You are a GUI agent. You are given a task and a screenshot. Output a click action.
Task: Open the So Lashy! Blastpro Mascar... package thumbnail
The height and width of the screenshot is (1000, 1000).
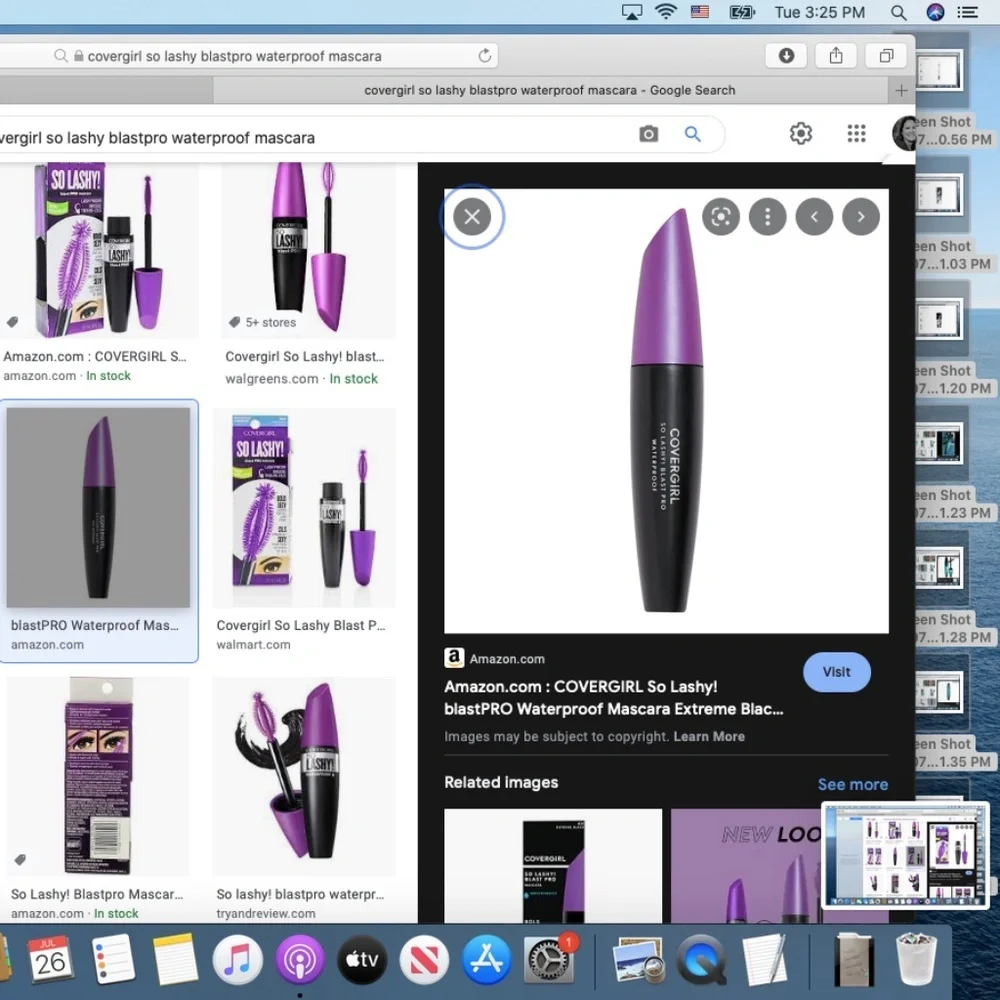tap(98, 776)
